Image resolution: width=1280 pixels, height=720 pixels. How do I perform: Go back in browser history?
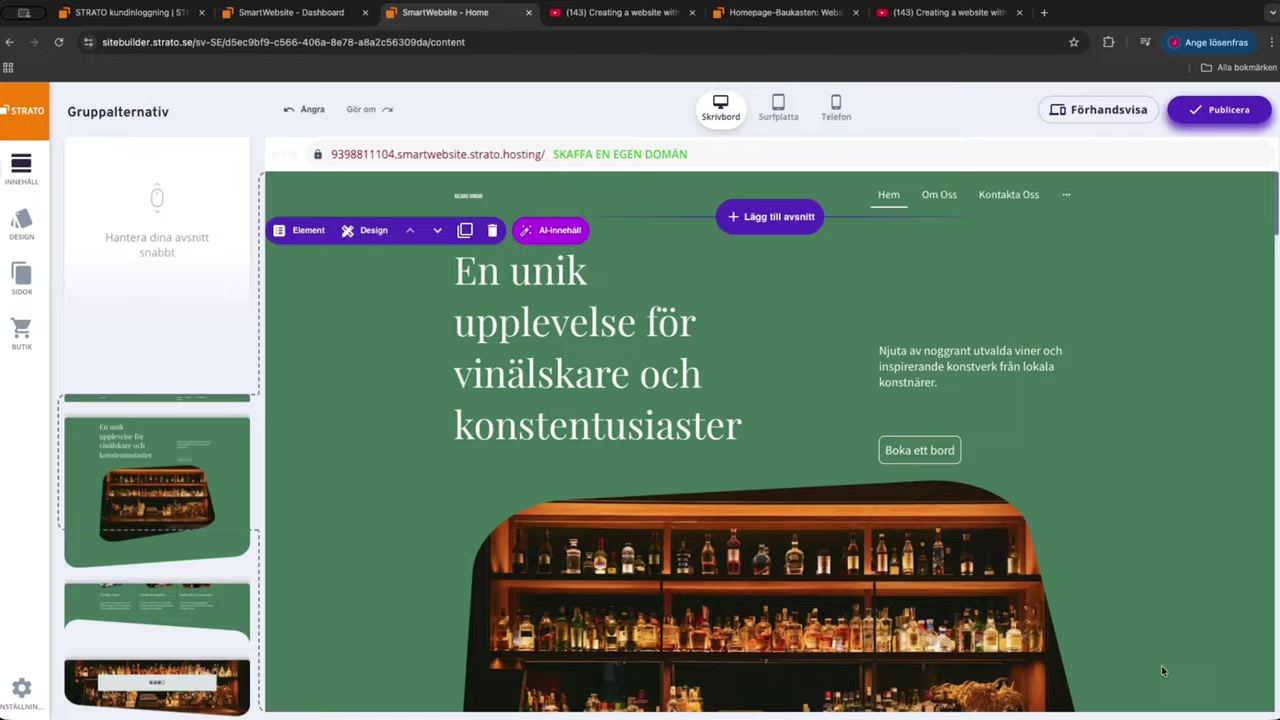point(9,42)
